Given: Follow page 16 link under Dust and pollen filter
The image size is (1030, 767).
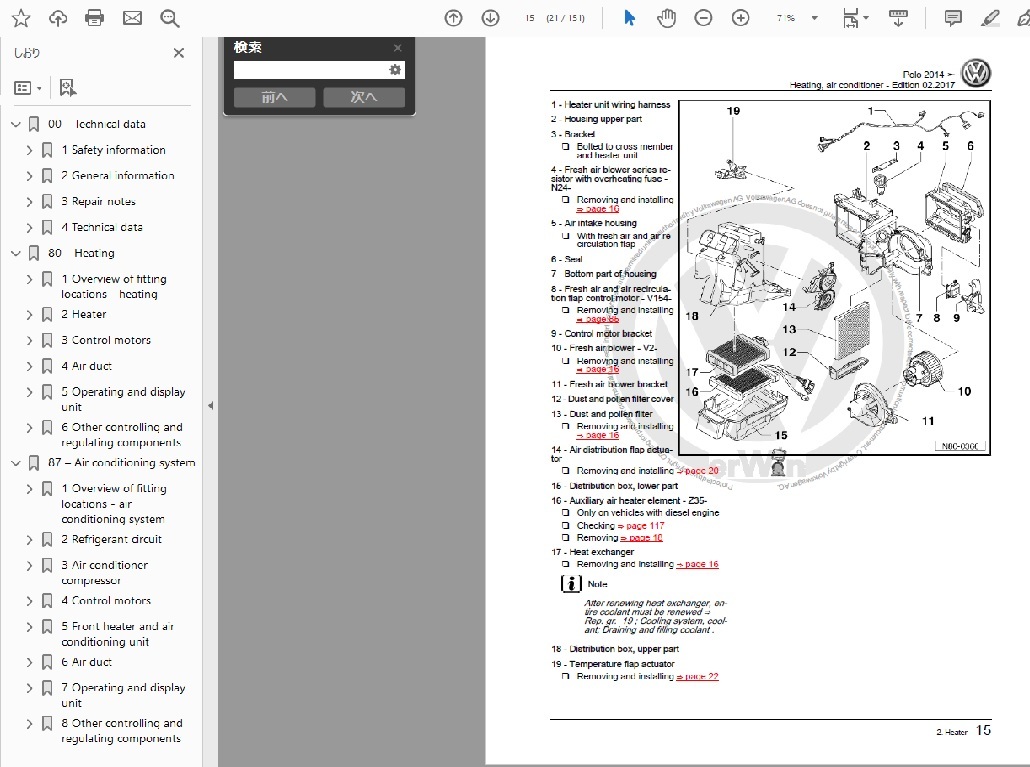Looking at the screenshot, I should pyautogui.click(x=598, y=435).
